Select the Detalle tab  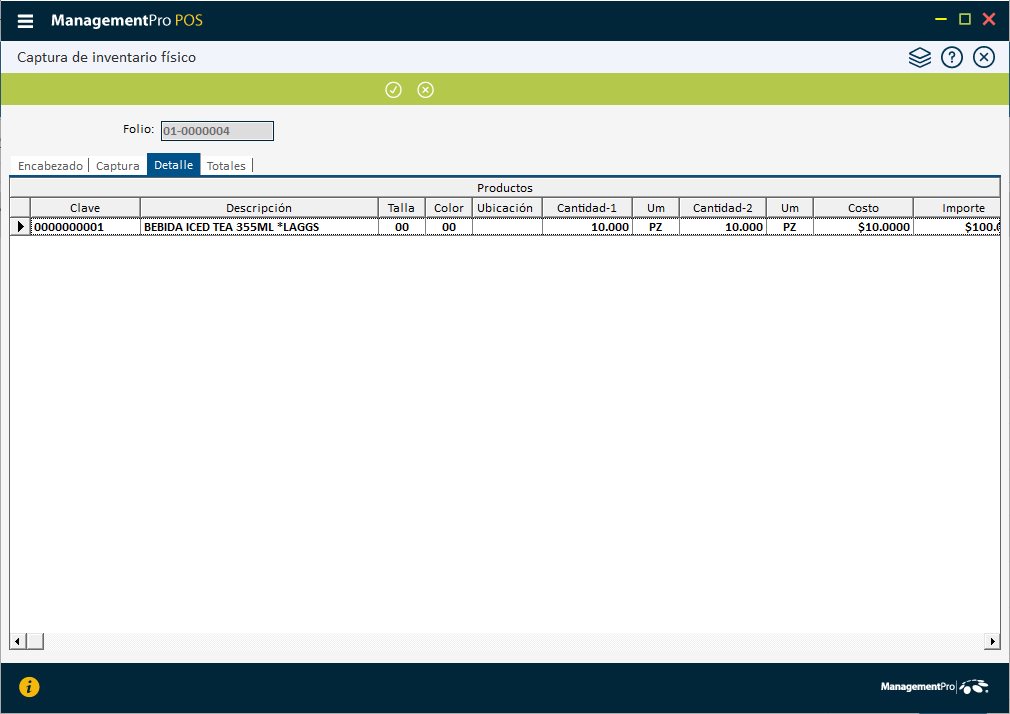pyautogui.click(x=173, y=165)
